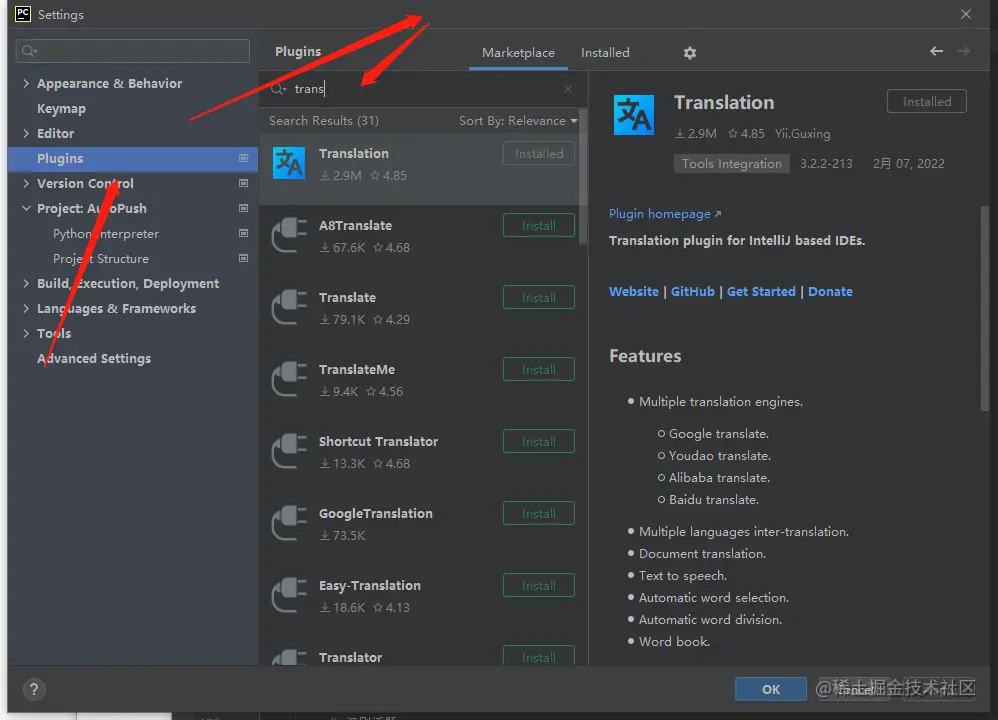Switch to the Installed tab

pos(605,53)
